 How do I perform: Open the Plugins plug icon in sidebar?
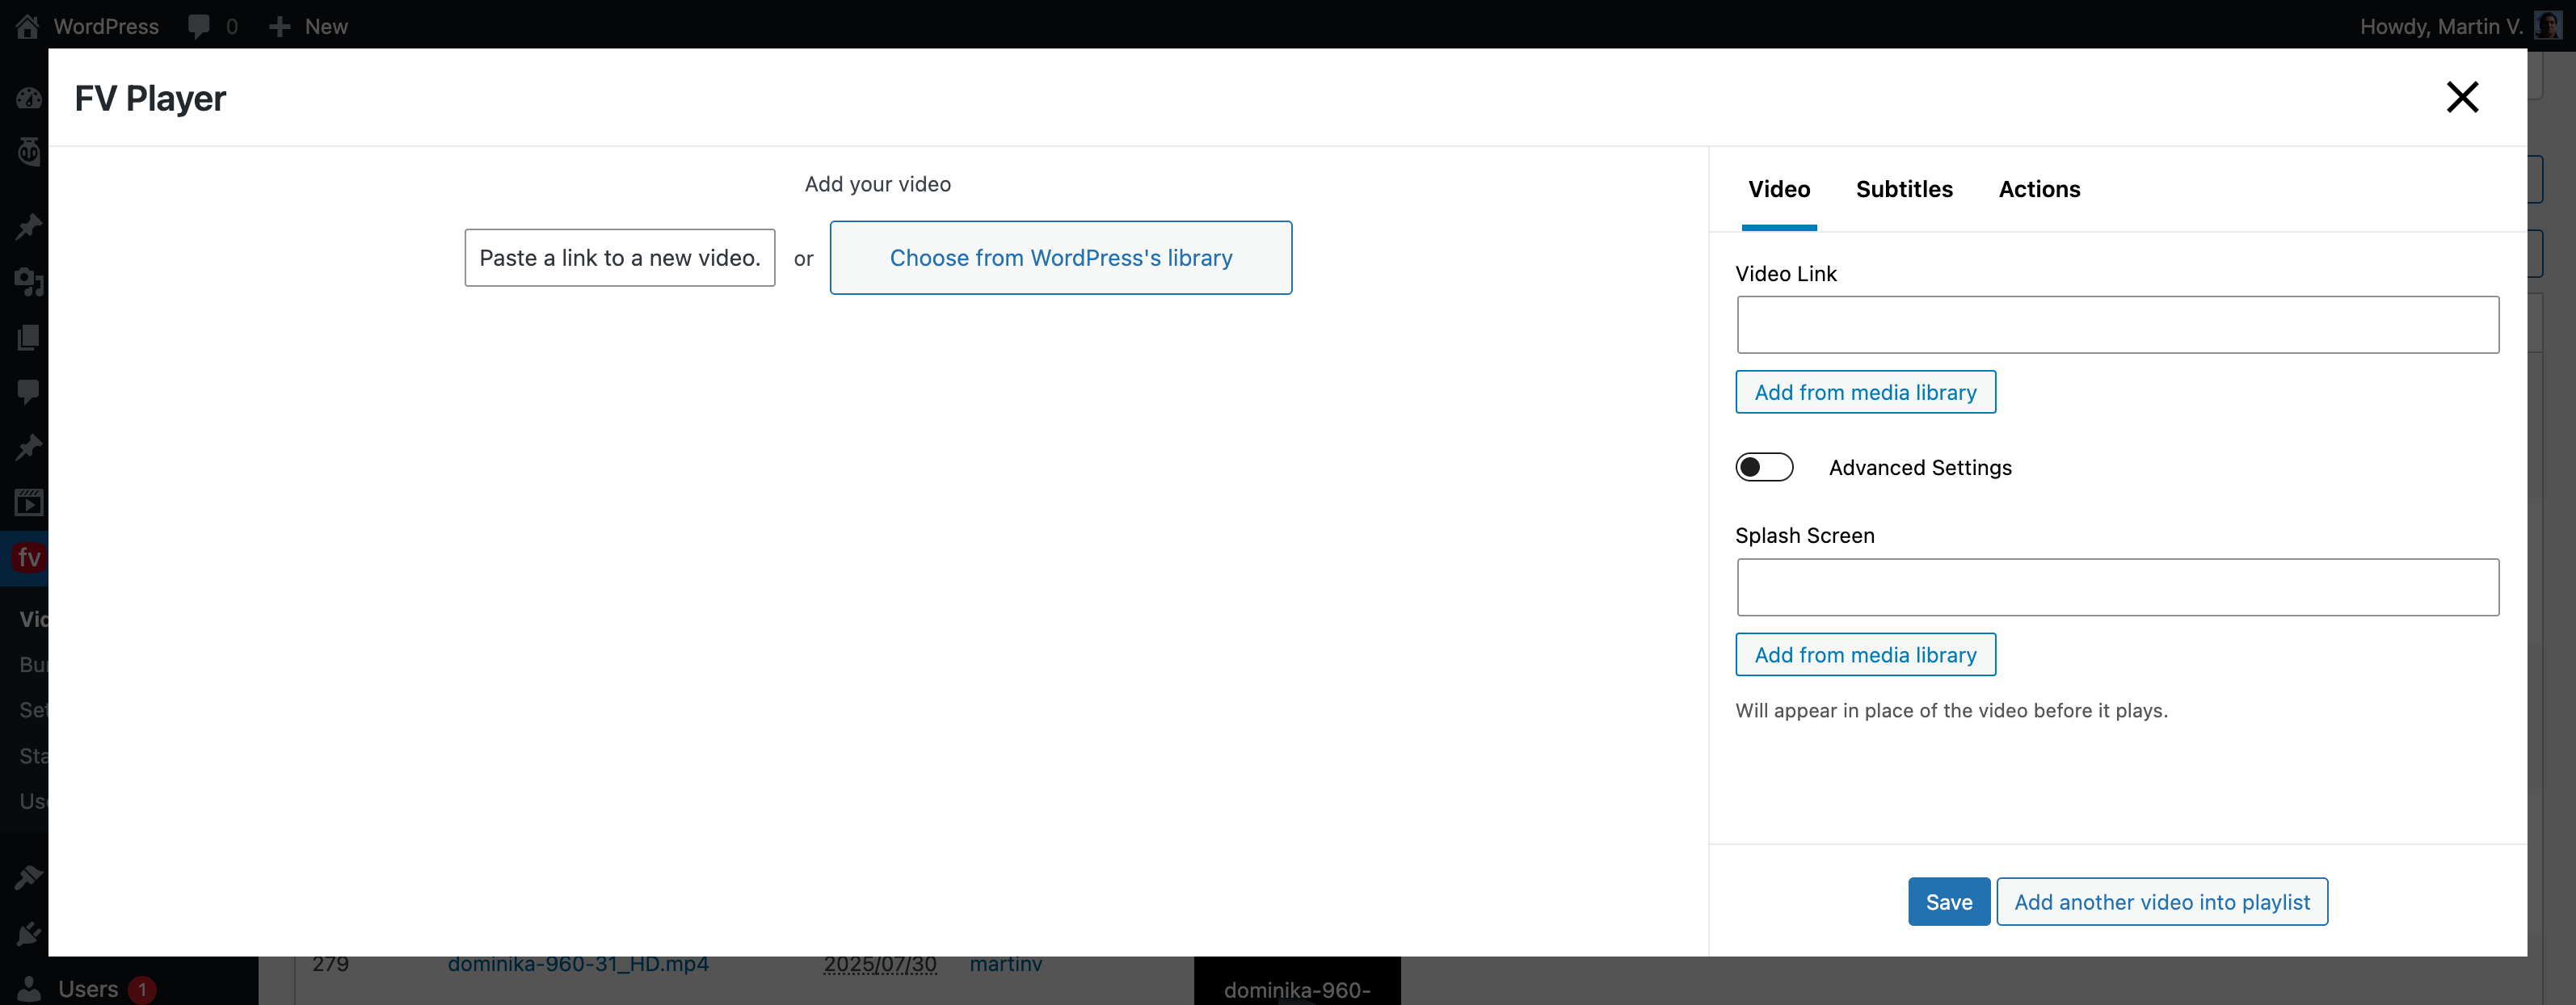click(29, 933)
